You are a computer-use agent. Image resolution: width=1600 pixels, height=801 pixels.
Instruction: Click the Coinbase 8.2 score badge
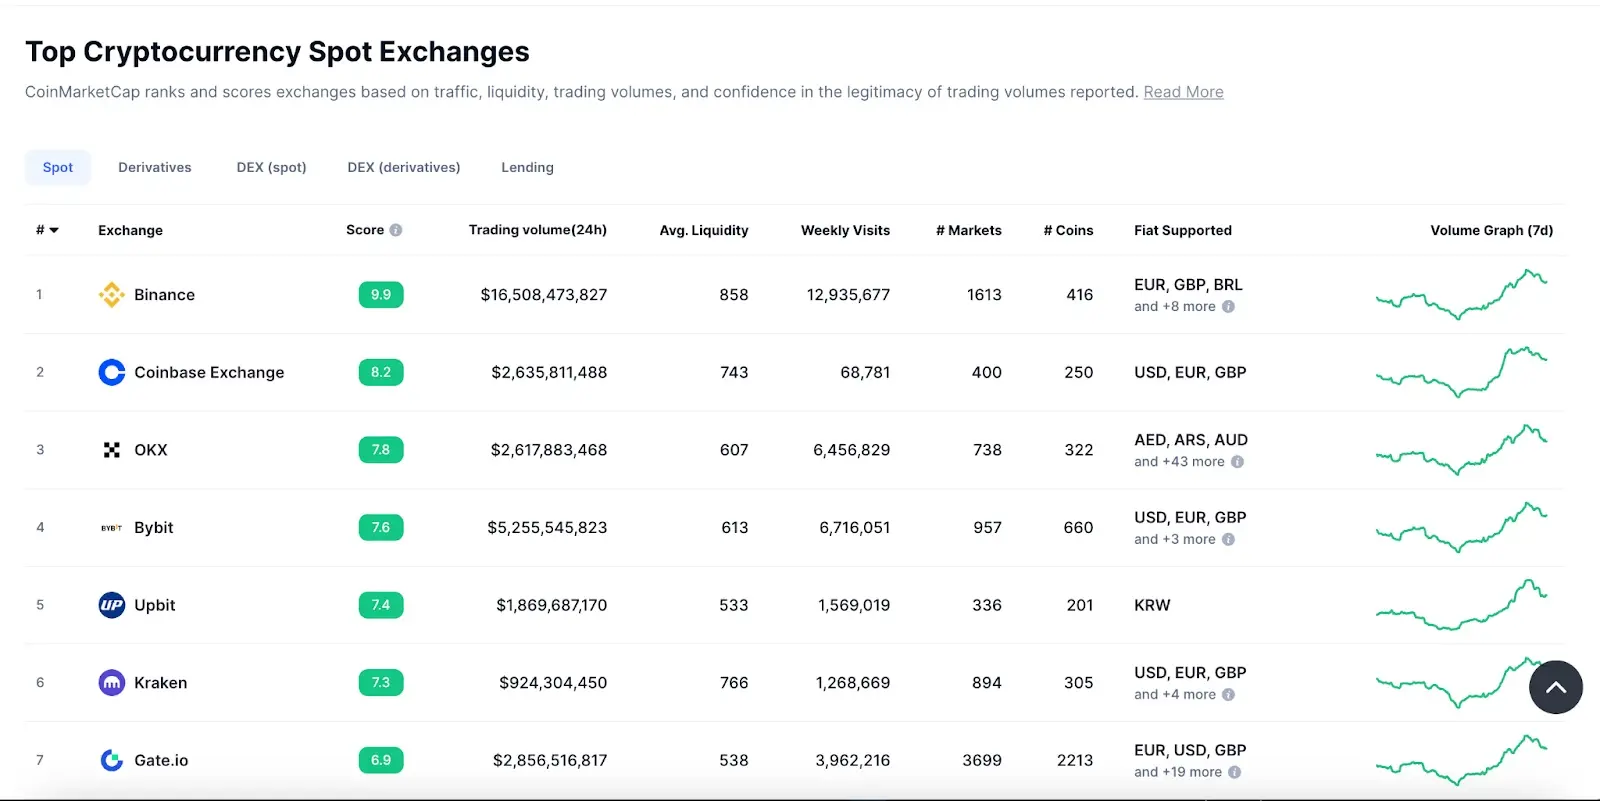pyautogui.click(x=381, y=372)
